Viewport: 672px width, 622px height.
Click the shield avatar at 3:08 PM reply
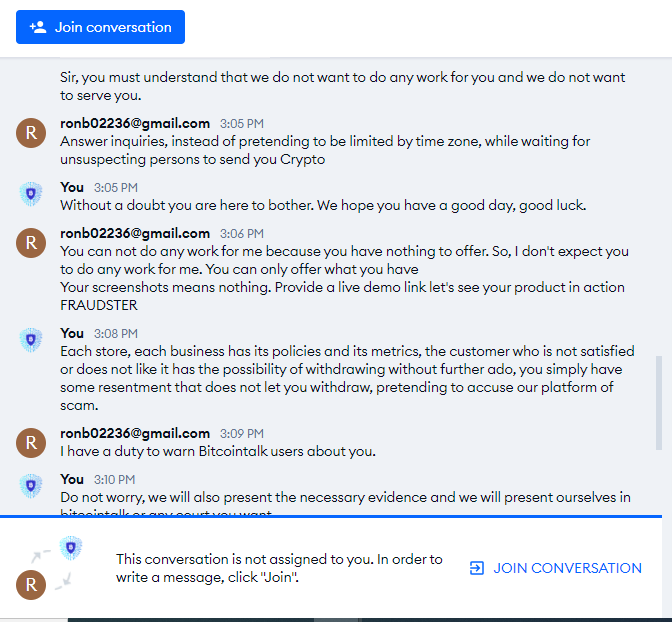[31, 340]
